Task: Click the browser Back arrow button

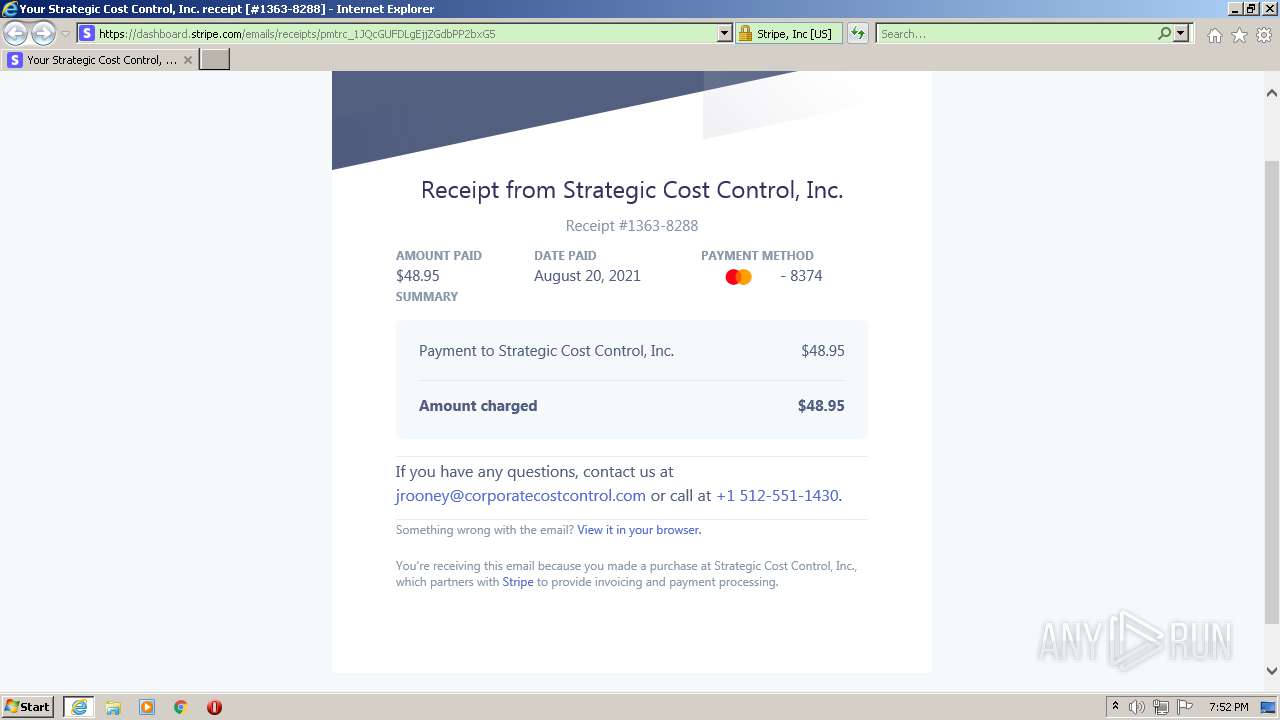Action: [16, 33]
